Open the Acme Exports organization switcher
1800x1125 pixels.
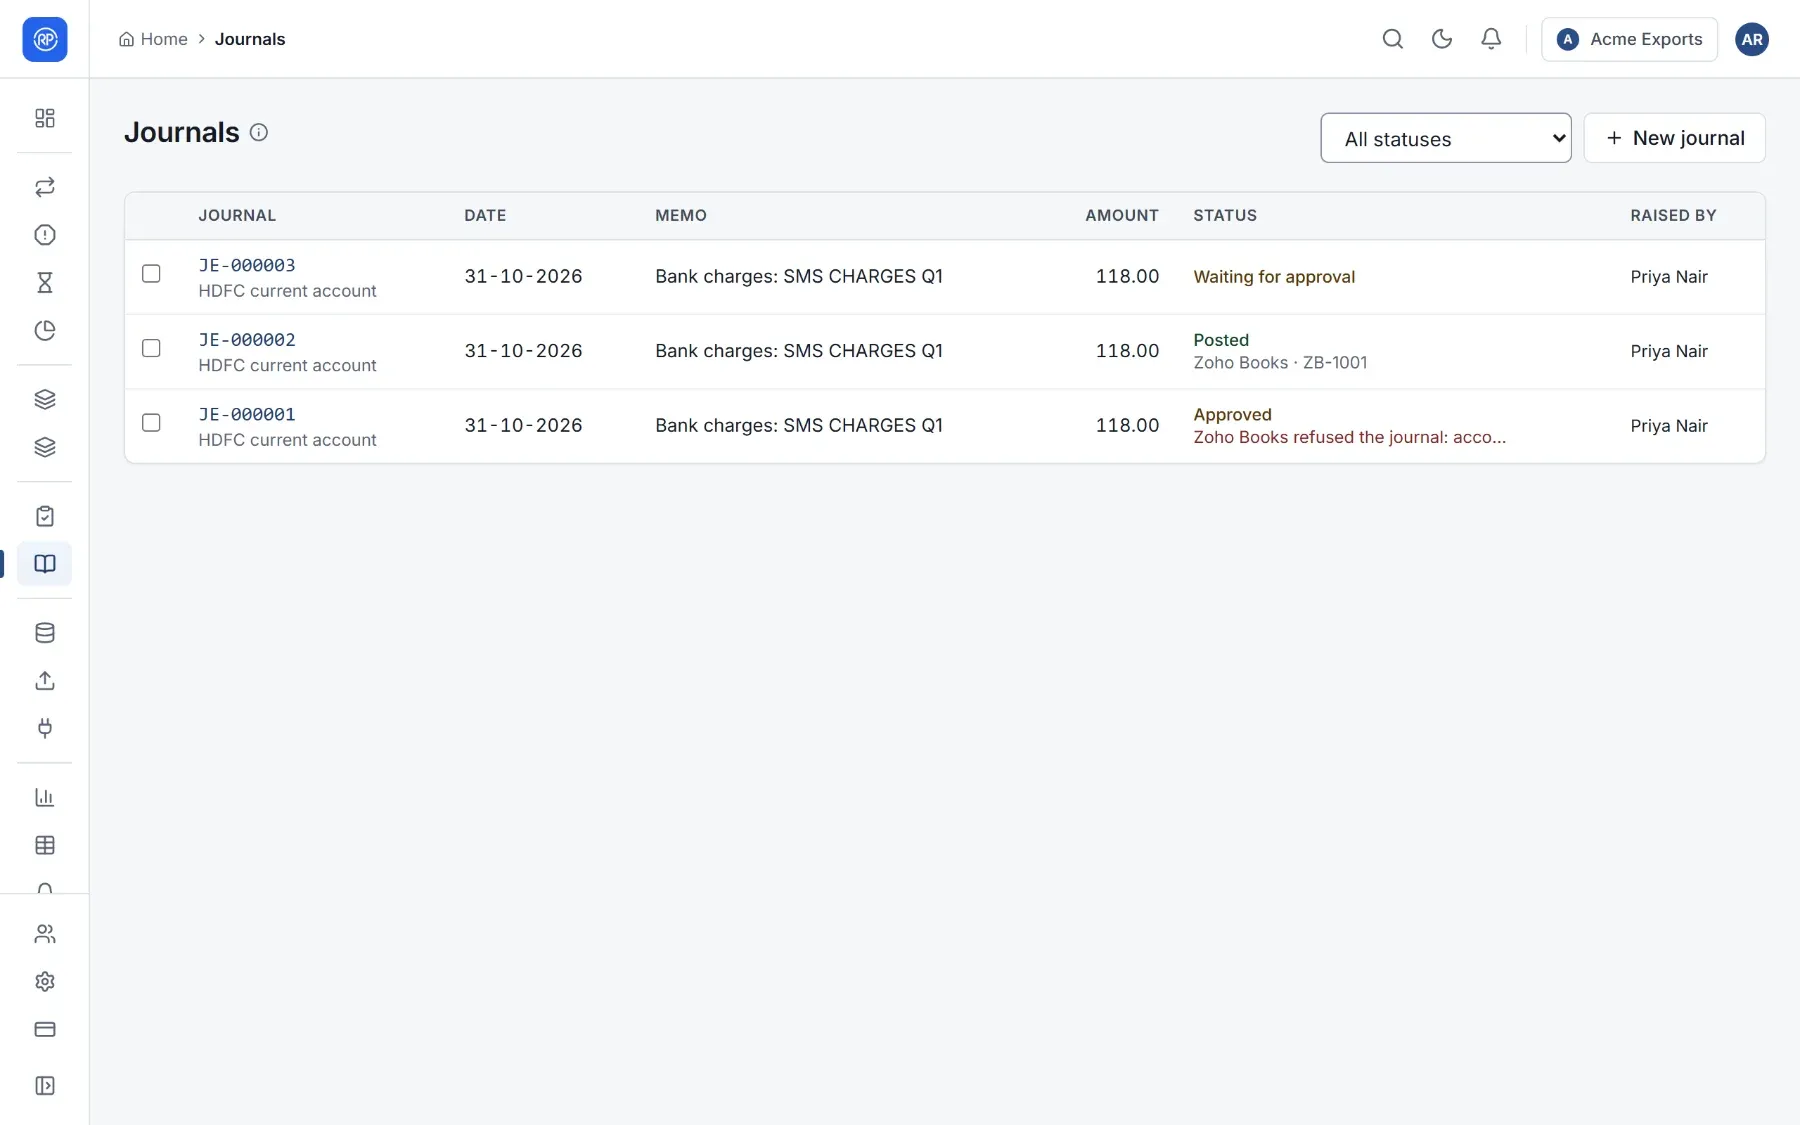(1630, 39)
